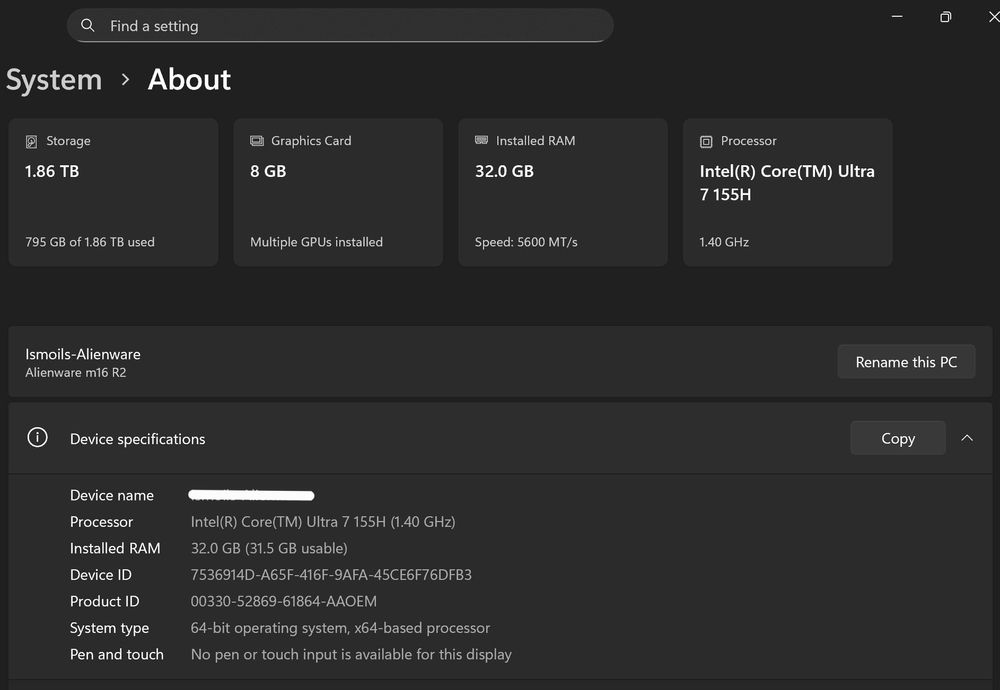Go back to System in breadcrumb
The image size is (1000, 690).
coord(54,80)
